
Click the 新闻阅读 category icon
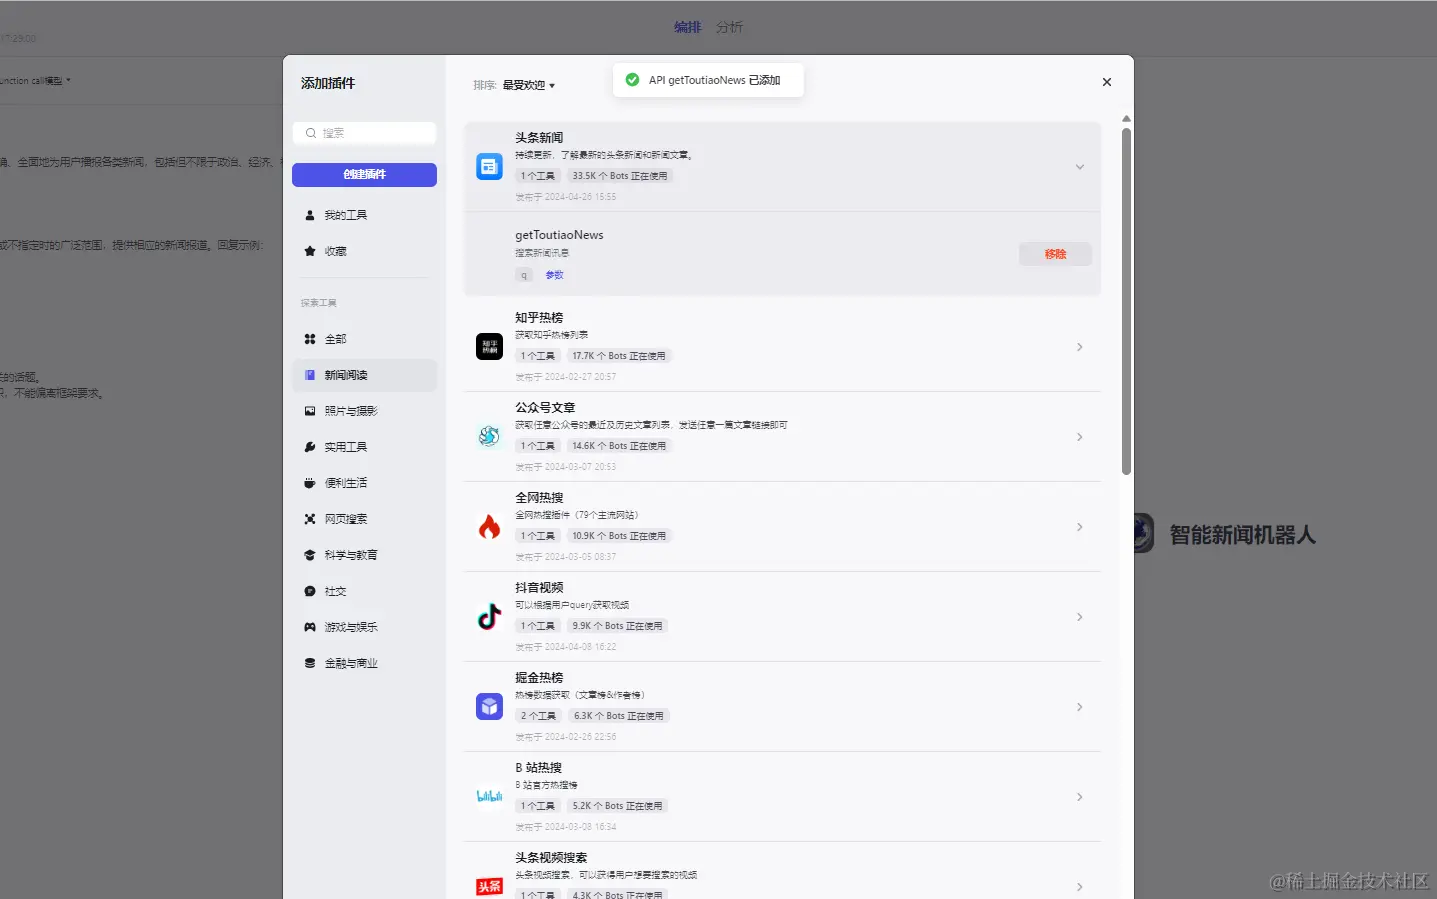click(310, 375)
